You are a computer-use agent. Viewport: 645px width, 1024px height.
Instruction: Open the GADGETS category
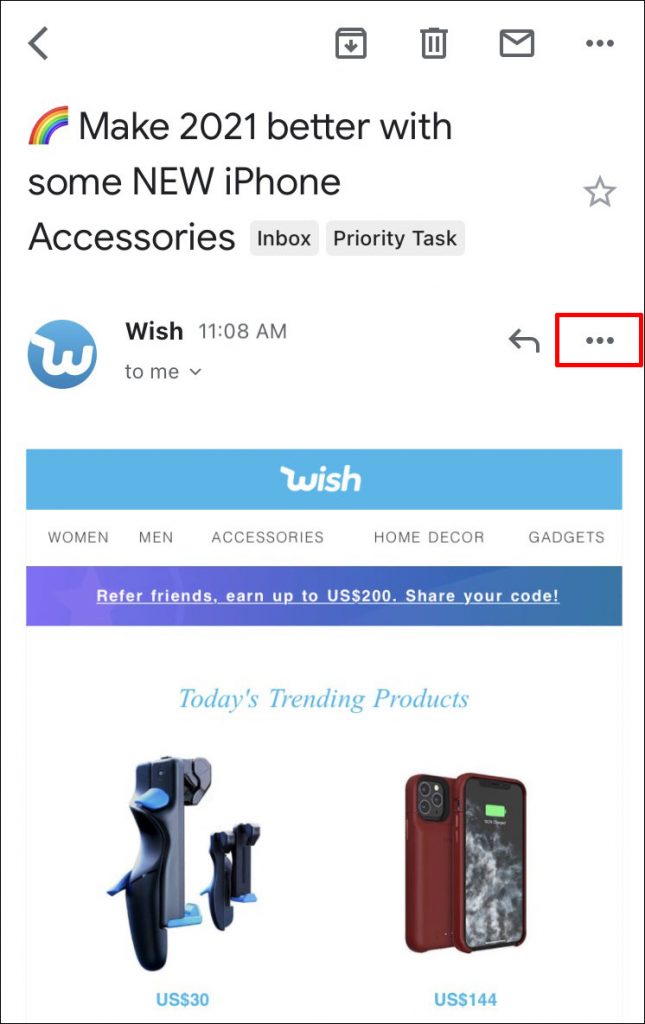point(567,537)
